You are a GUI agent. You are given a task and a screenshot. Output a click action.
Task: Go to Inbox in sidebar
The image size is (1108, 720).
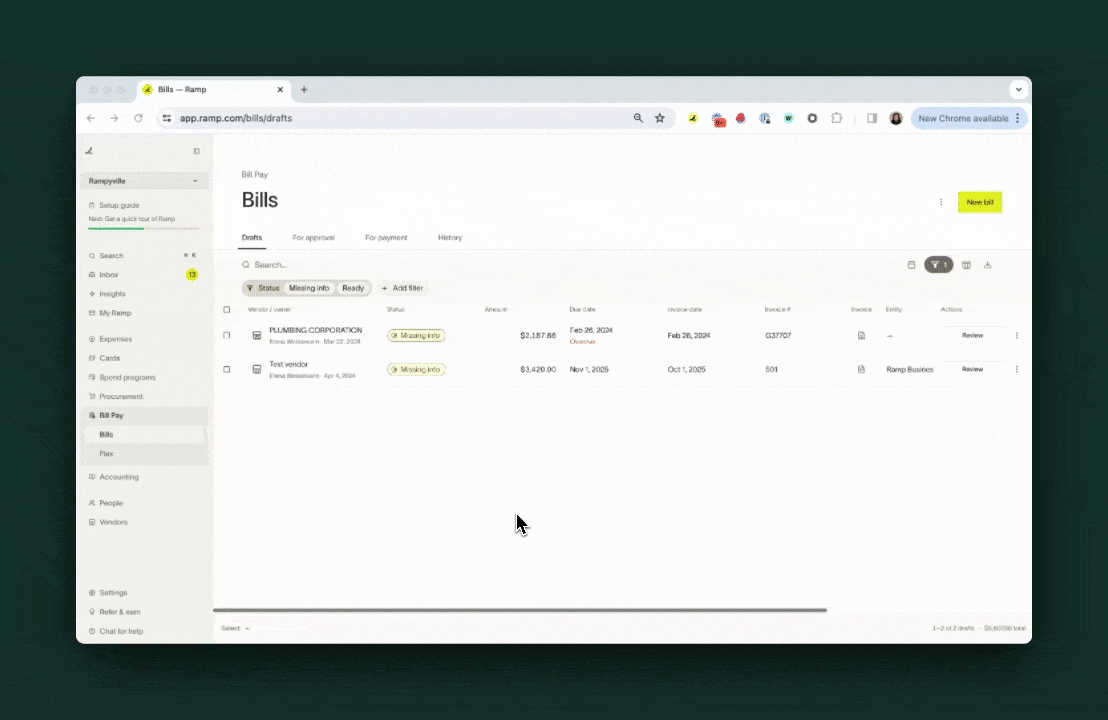coord(108,275)
